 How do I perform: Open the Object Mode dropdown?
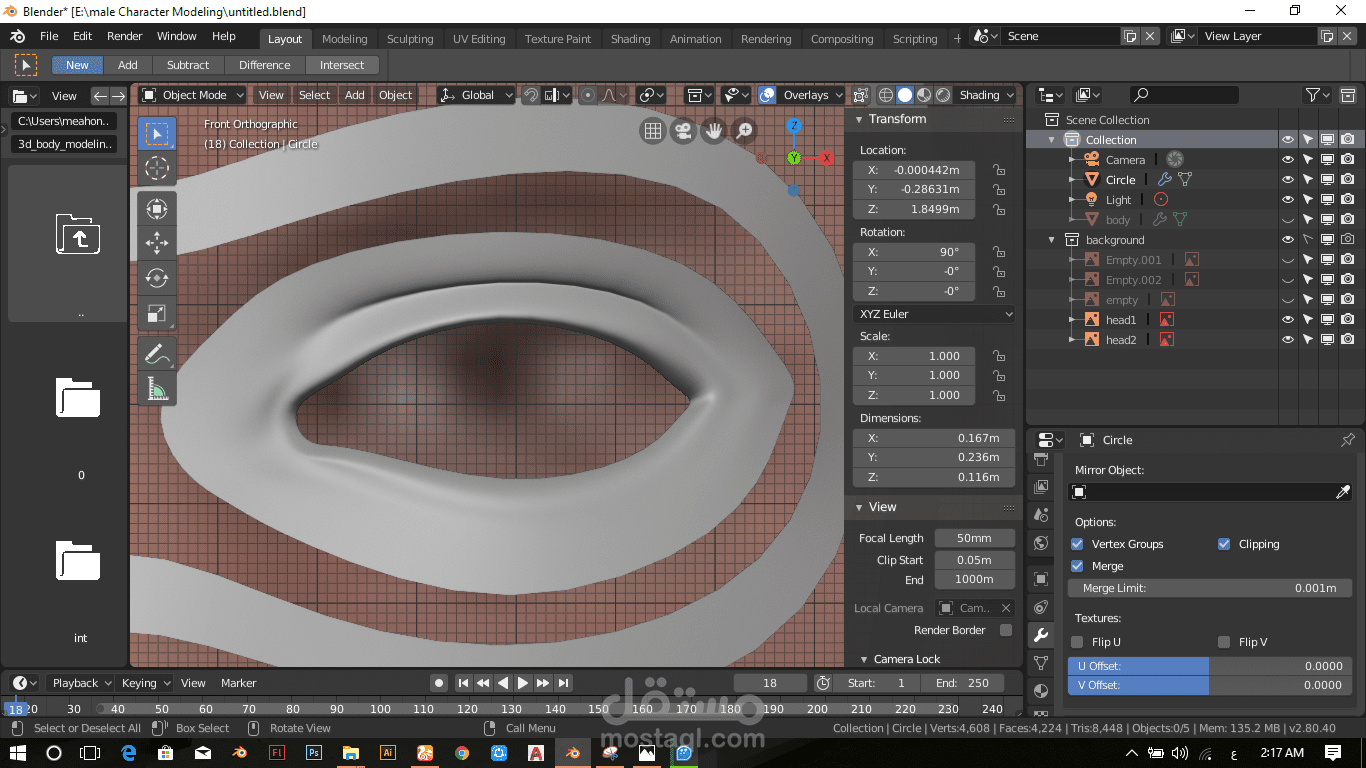tap(193, 95)
